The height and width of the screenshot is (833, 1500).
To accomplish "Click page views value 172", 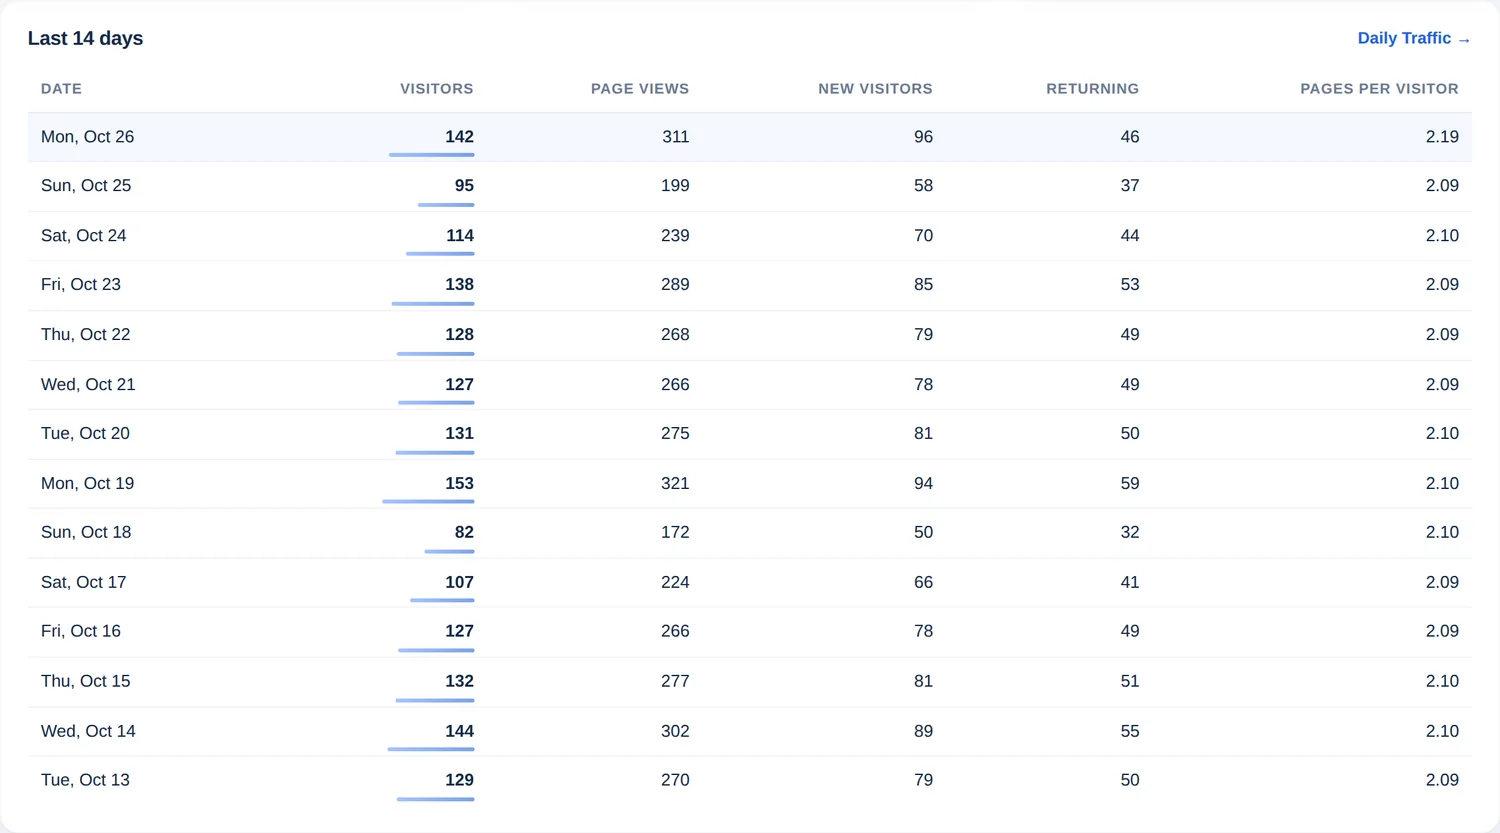I will [675, 533].
